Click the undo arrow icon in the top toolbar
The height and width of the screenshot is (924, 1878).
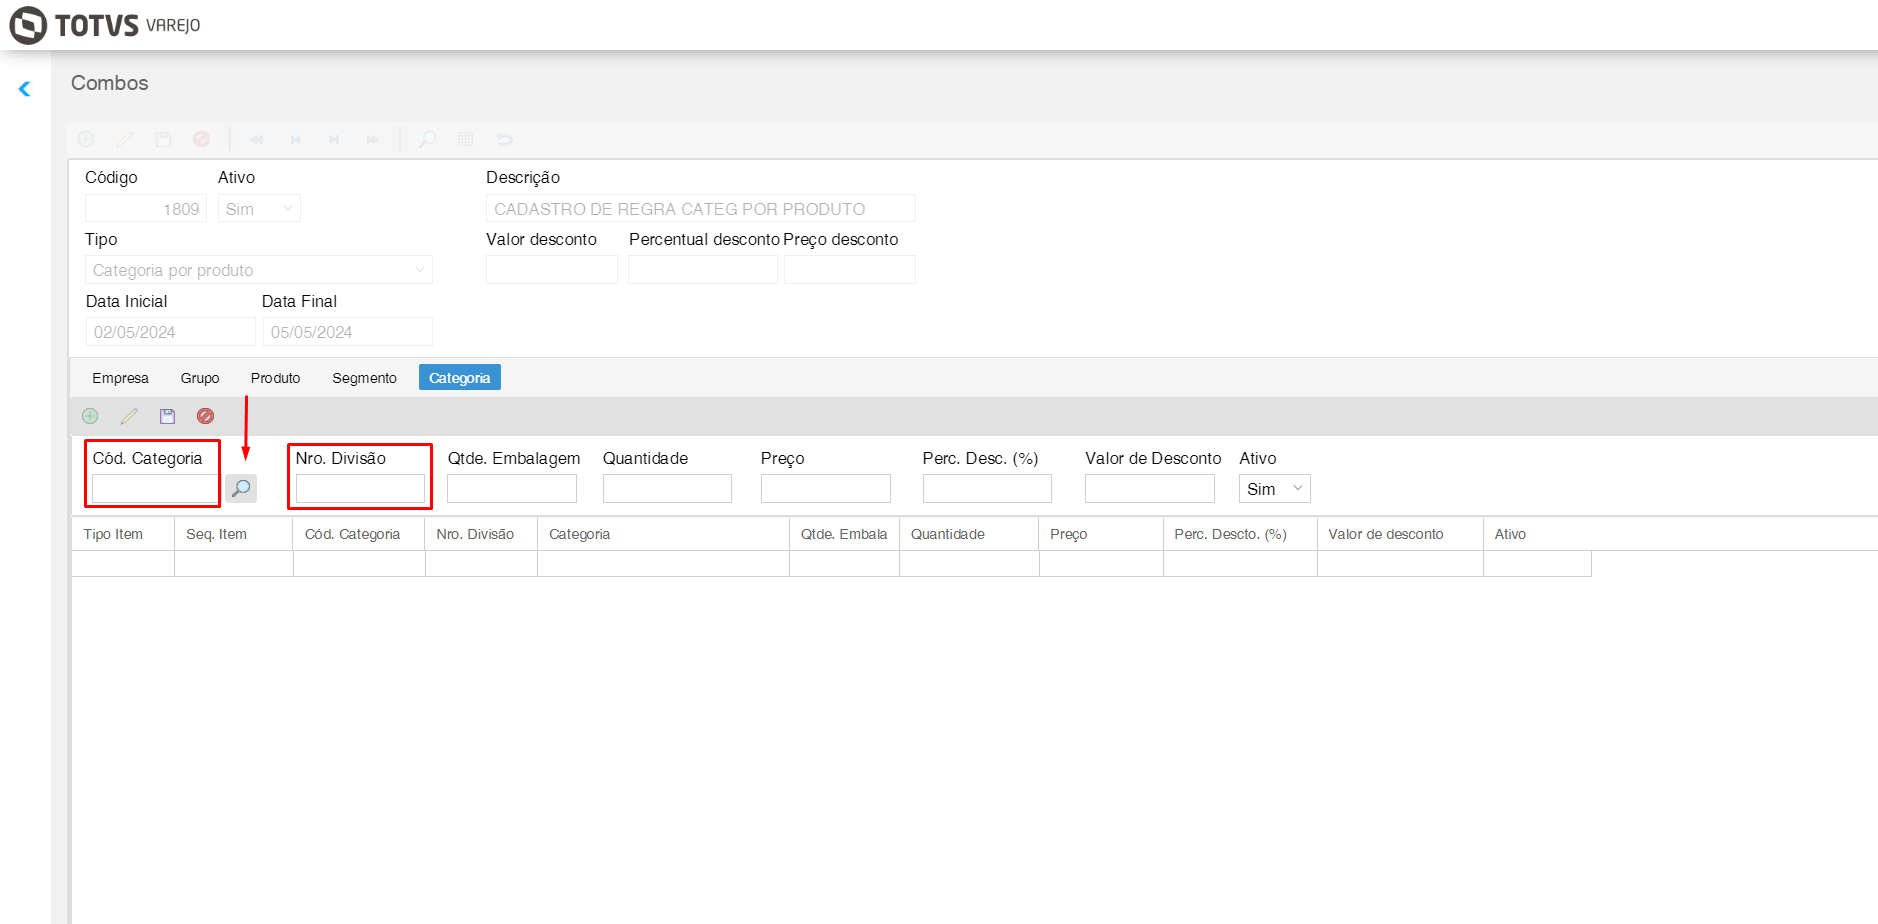(x=504, y=139)
